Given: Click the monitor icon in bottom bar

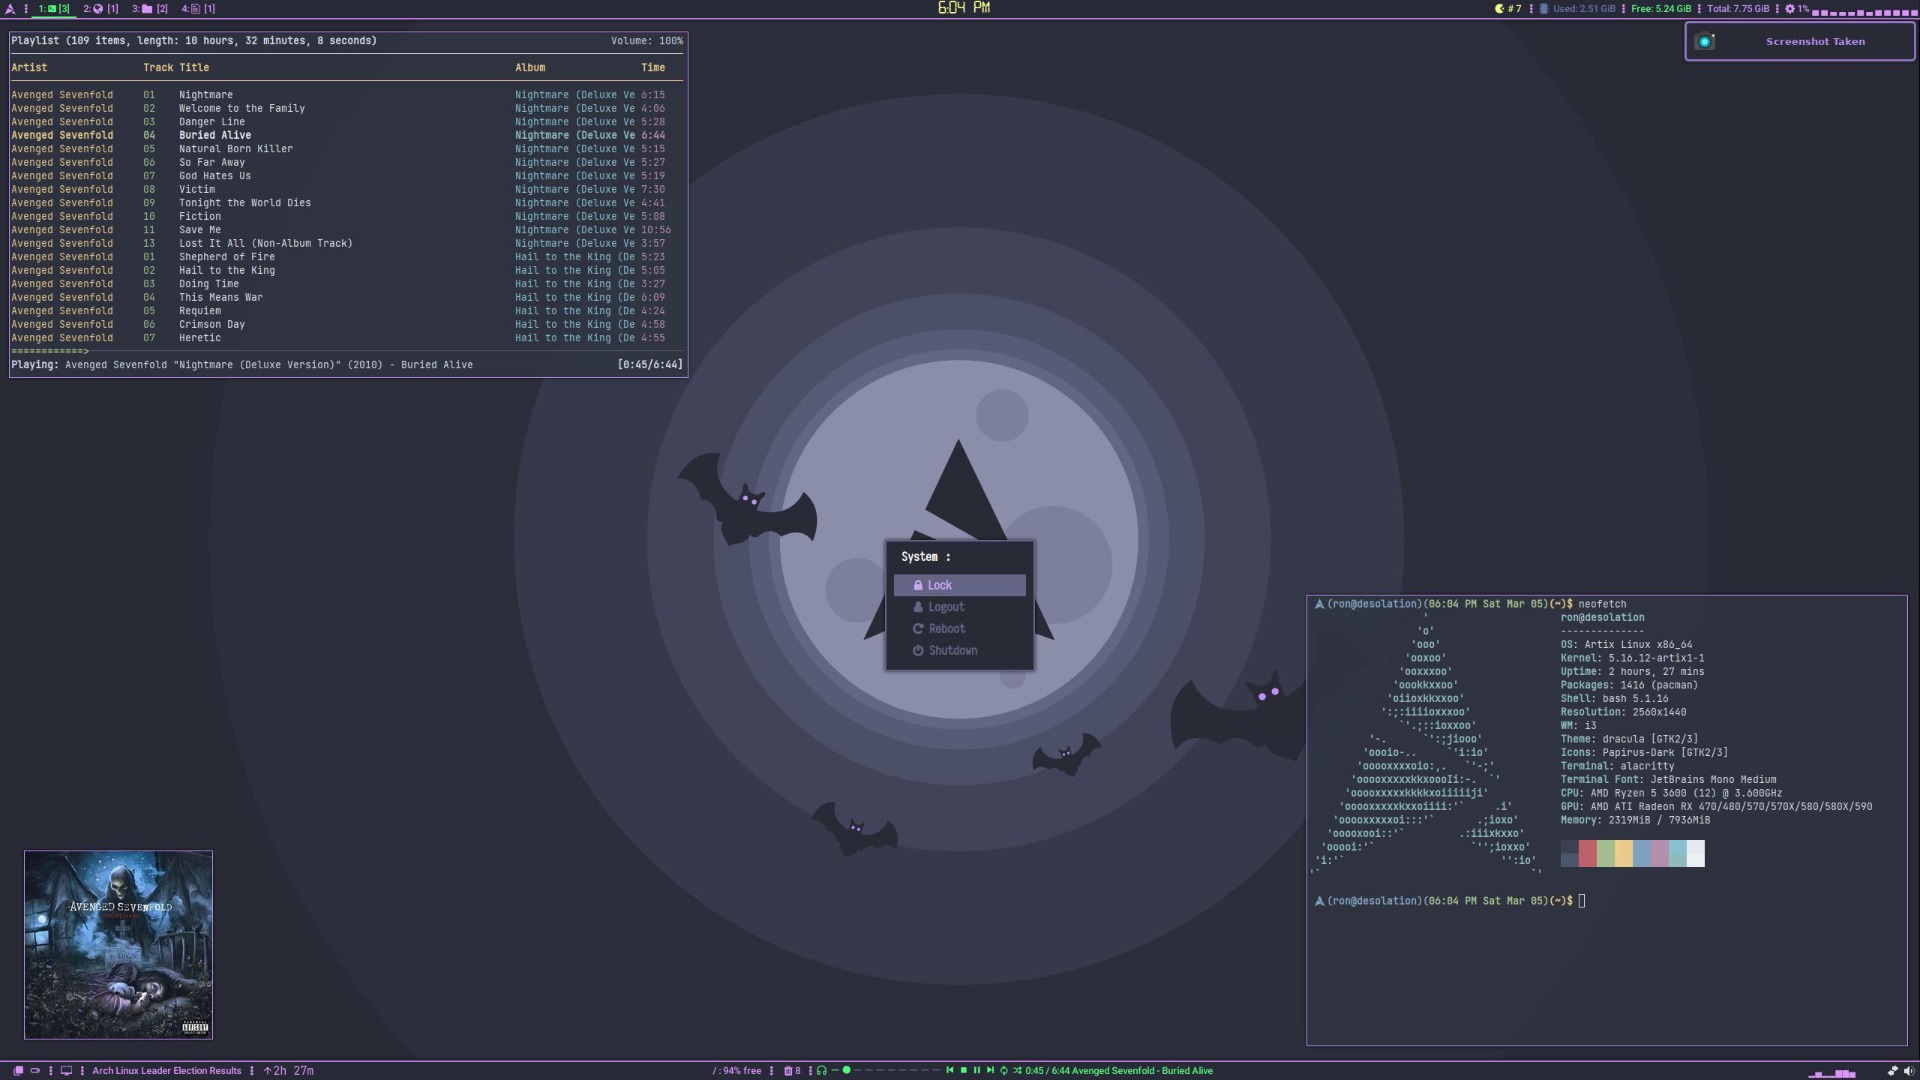Looking at the screenshot, I should 66,1071.
